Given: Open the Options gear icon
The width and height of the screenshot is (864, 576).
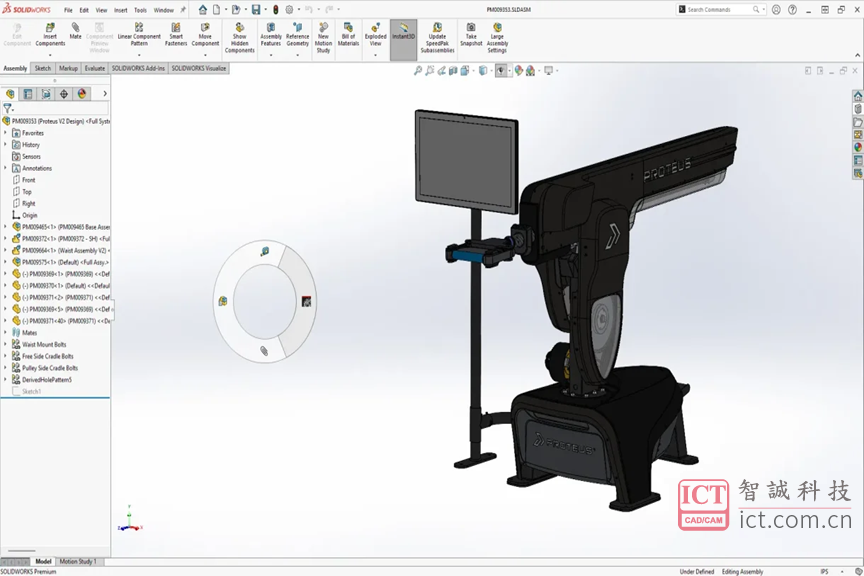Looking at the screenshot, I should click(289, 9).
